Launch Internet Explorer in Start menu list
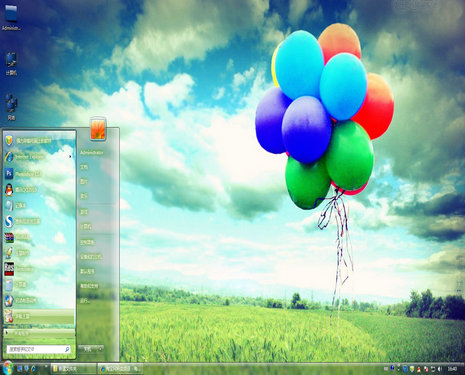Screen dimensions: 465x375 pyautogui.click(x=23, y=157)
